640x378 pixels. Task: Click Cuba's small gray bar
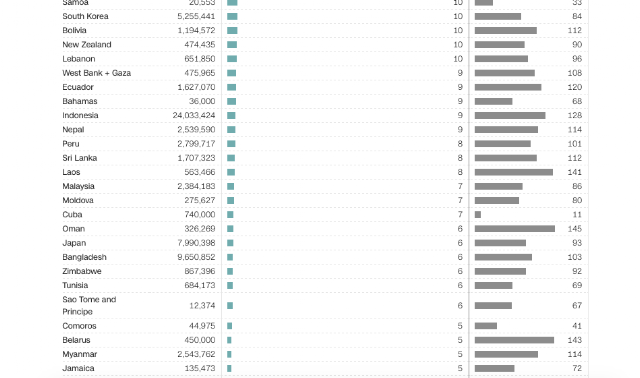click(478, 215)
